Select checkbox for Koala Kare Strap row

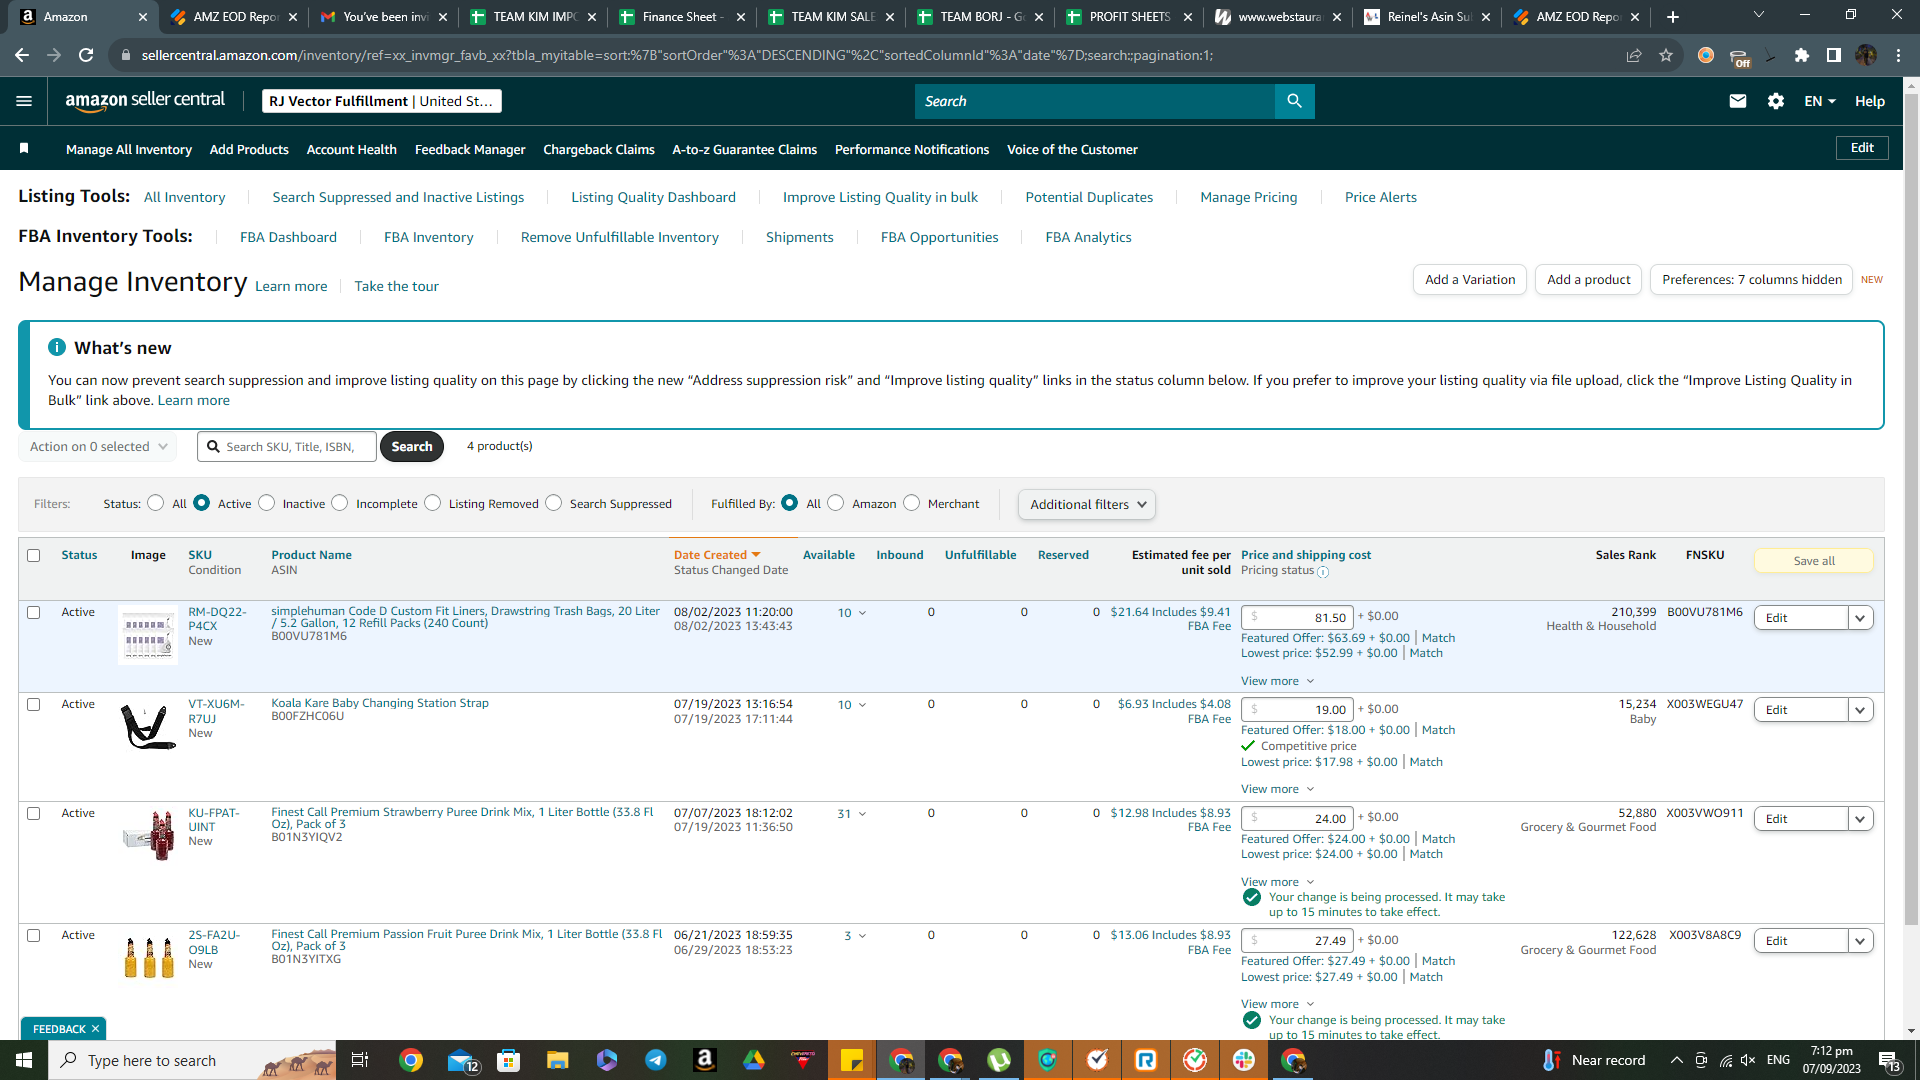pyautogui.click(x=34, y=704)
